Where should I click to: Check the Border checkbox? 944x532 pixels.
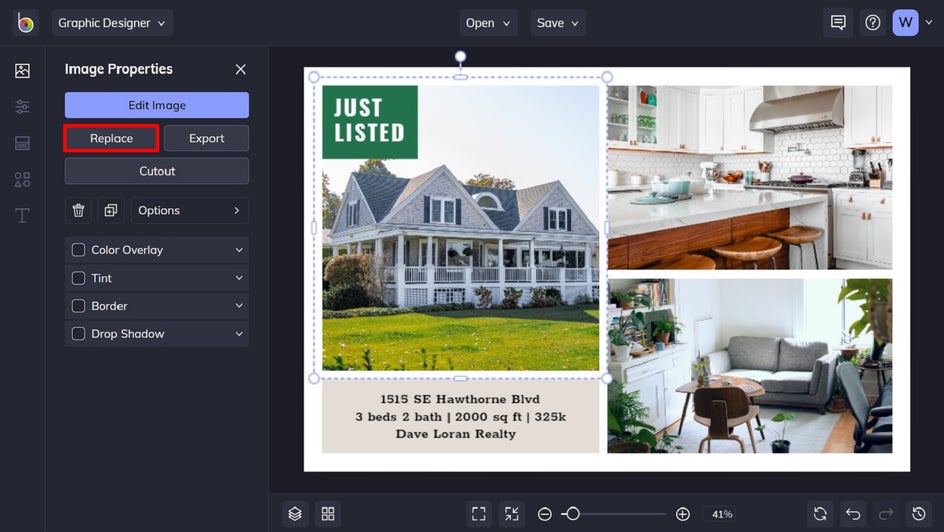tap(78, 306)
